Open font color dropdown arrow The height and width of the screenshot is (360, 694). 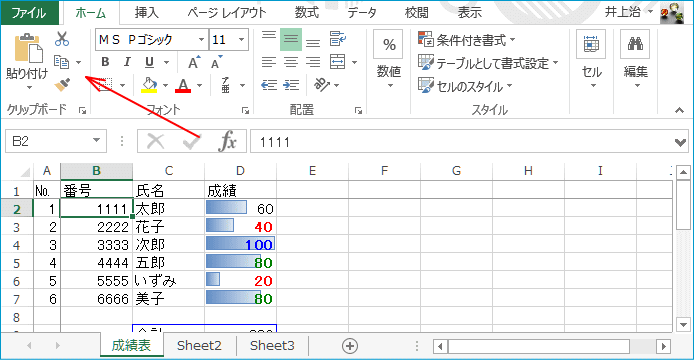point(199,85)
